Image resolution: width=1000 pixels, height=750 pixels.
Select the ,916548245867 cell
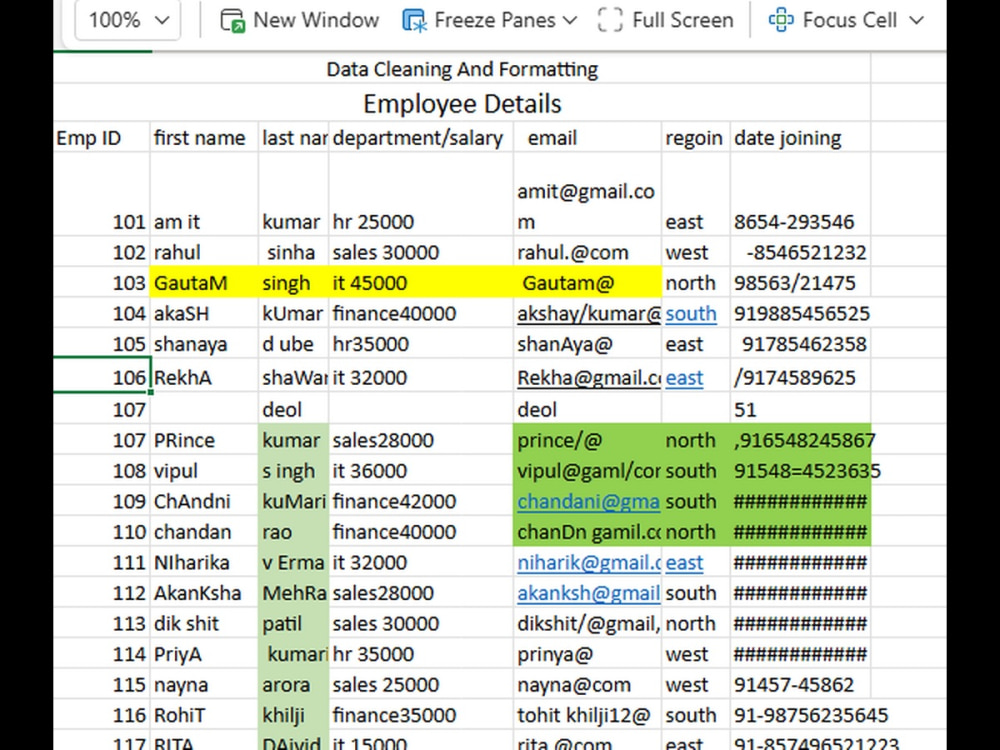(800, 440)
